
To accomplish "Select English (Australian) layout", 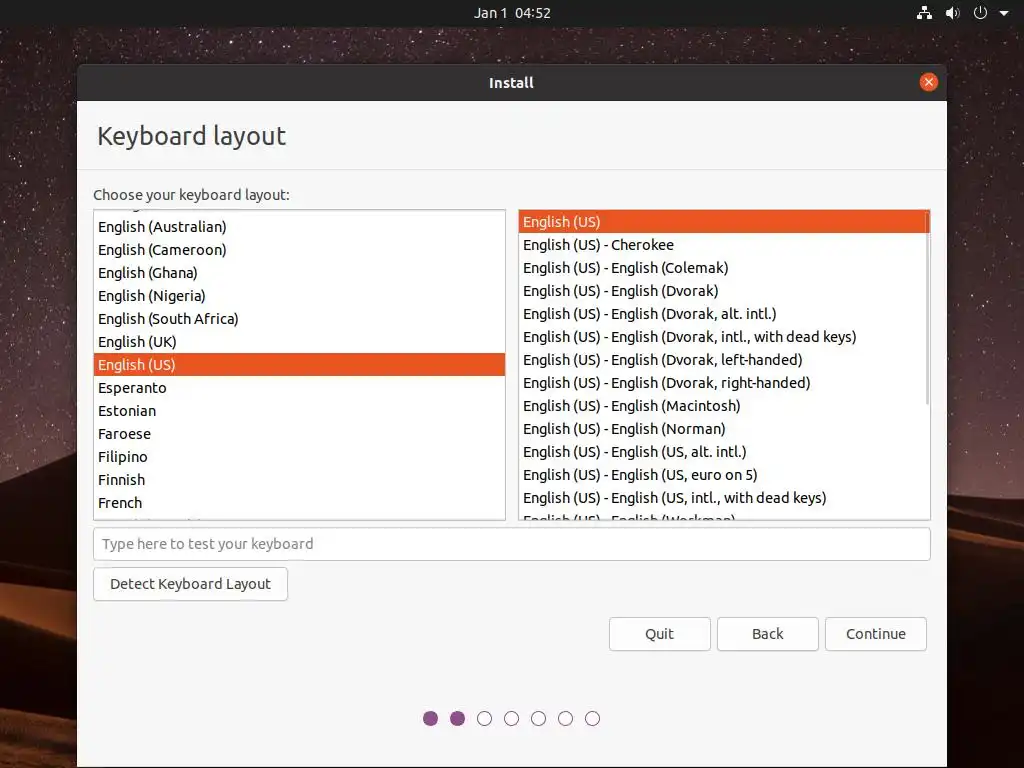I will pos(299,227).
